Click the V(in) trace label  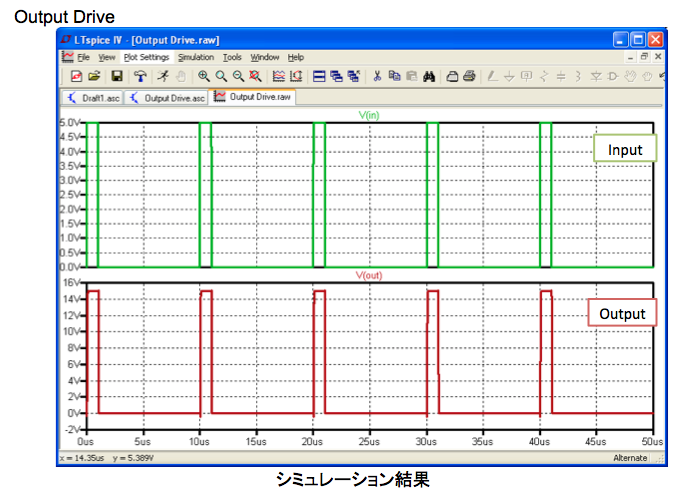(x=370, y=116)
